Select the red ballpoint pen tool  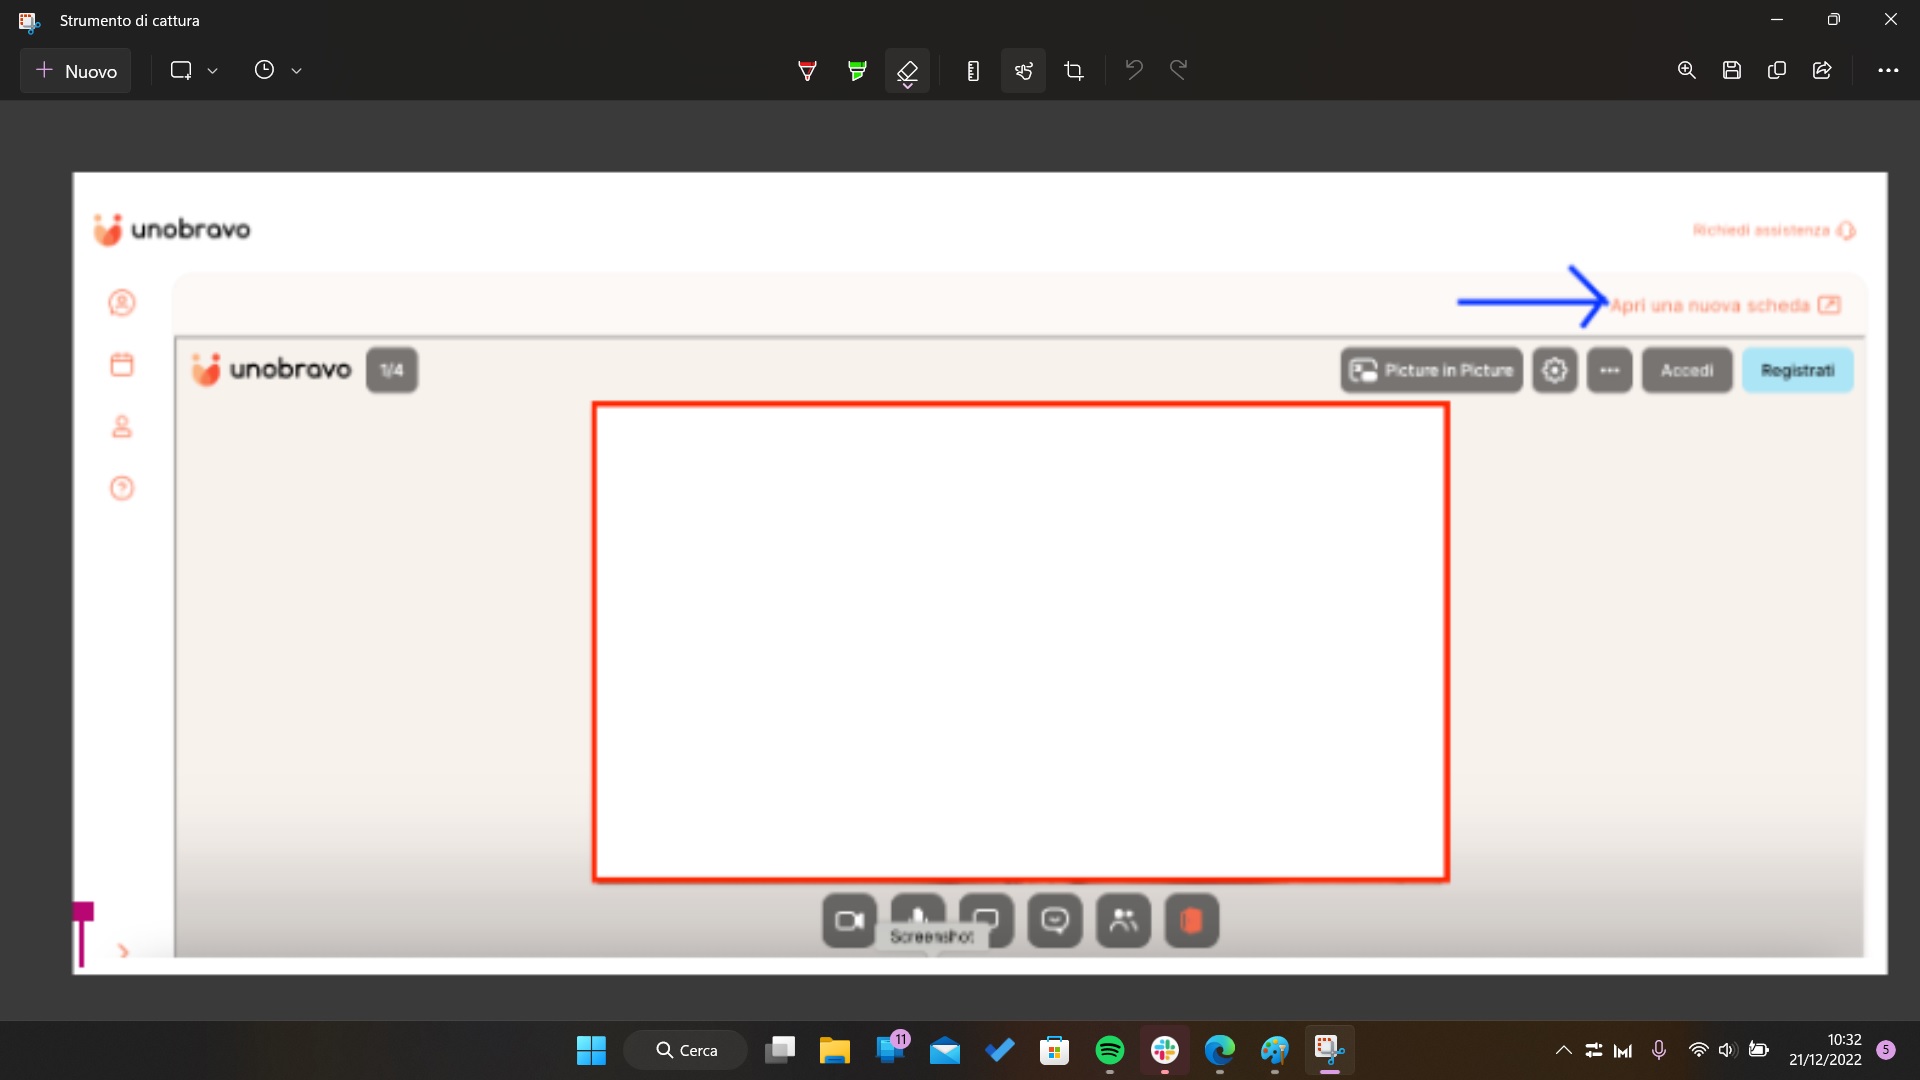coord(807,71)
